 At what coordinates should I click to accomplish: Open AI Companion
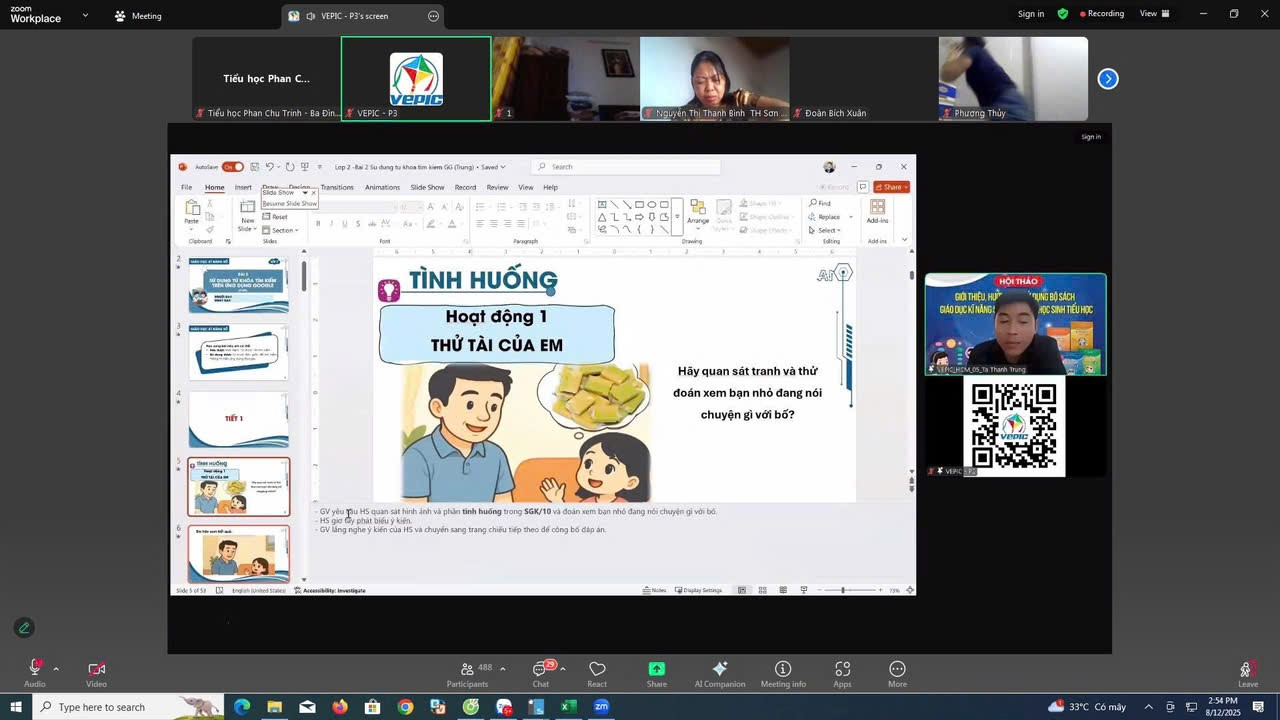(x=719, y=670)
